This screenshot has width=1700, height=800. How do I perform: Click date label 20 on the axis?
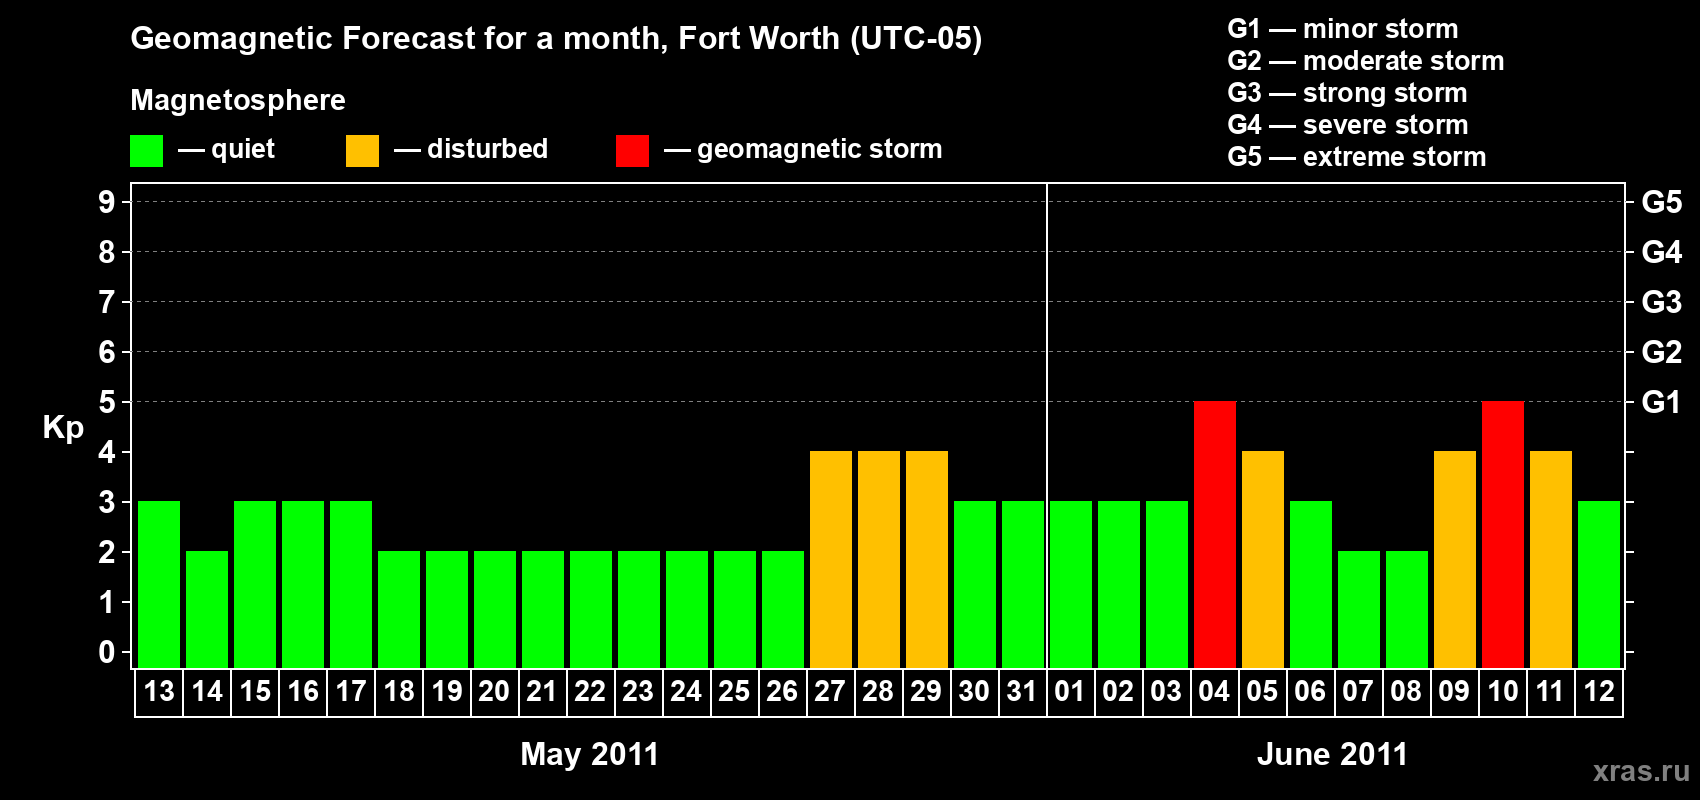pos(494,691)
